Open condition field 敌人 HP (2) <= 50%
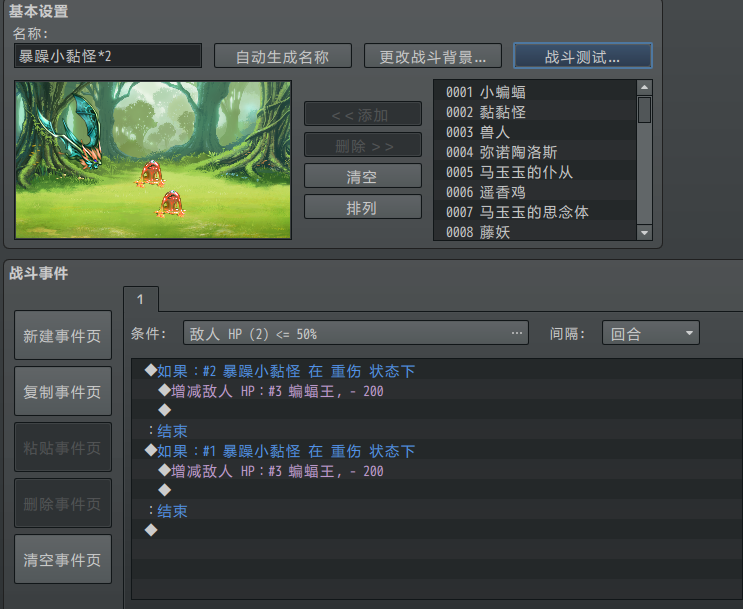Viewport: 743px width, 609px height. 356,333
